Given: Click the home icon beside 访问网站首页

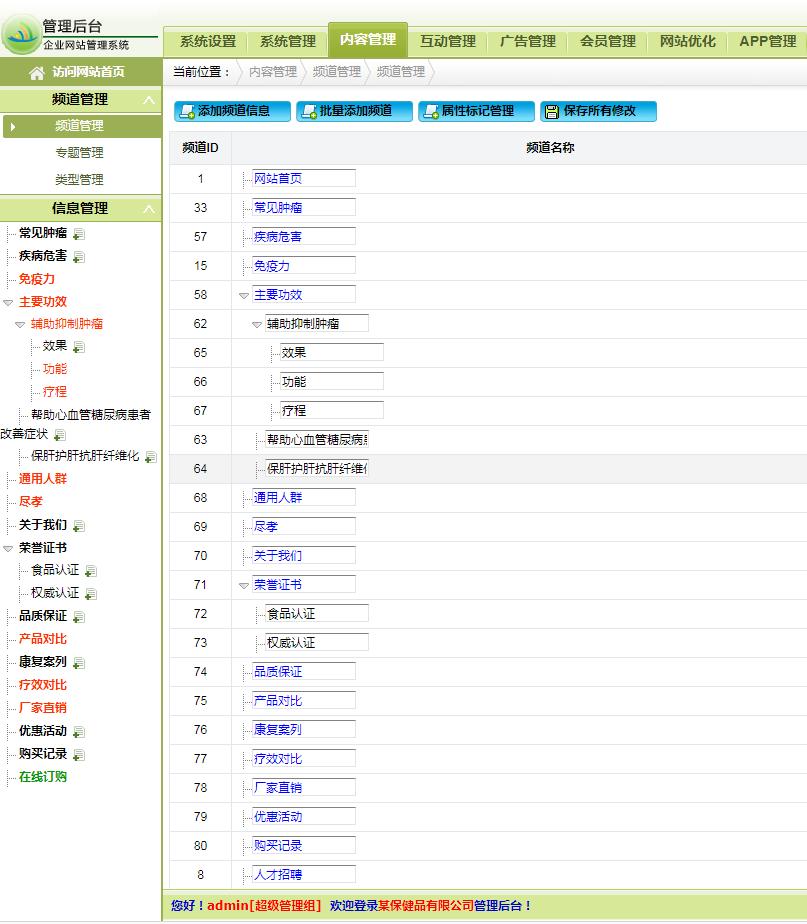Looking at the screenshot, I should coord(37,73).
